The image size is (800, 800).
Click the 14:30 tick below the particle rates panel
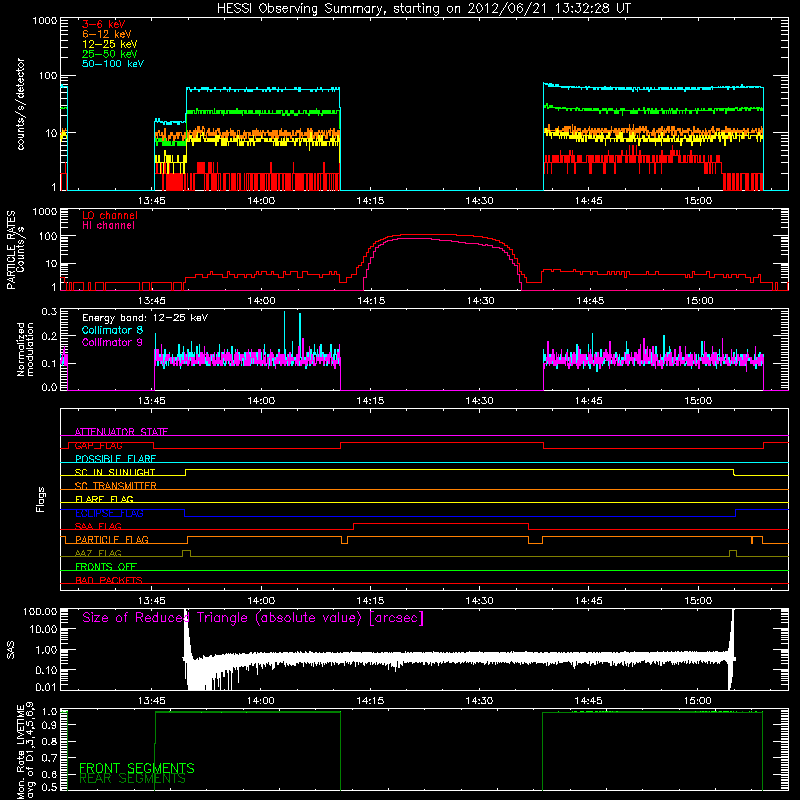click(480, 301)
